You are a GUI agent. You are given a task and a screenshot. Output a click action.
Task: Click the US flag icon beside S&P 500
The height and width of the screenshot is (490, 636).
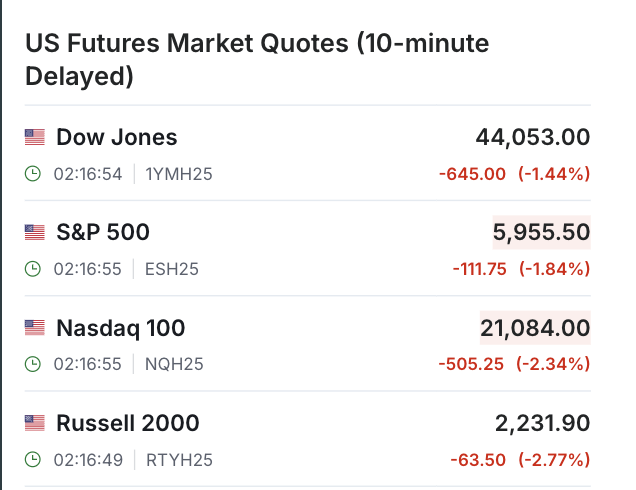35,233
